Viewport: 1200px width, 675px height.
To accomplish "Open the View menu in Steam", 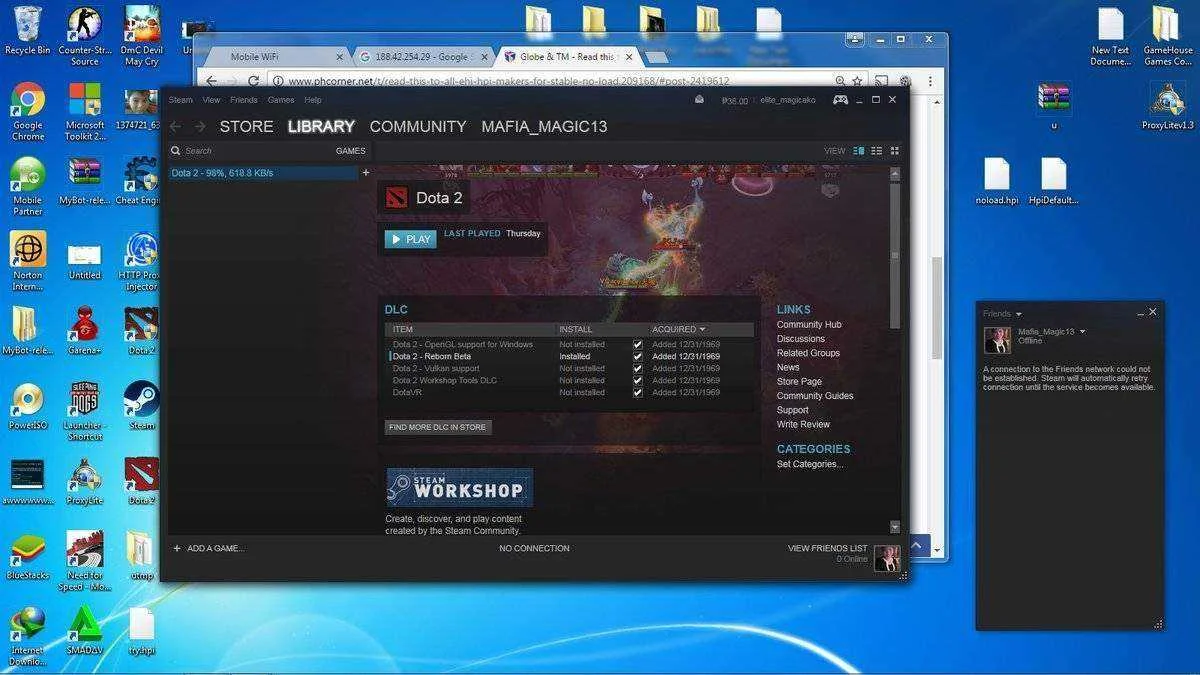I will pos(211,100).
